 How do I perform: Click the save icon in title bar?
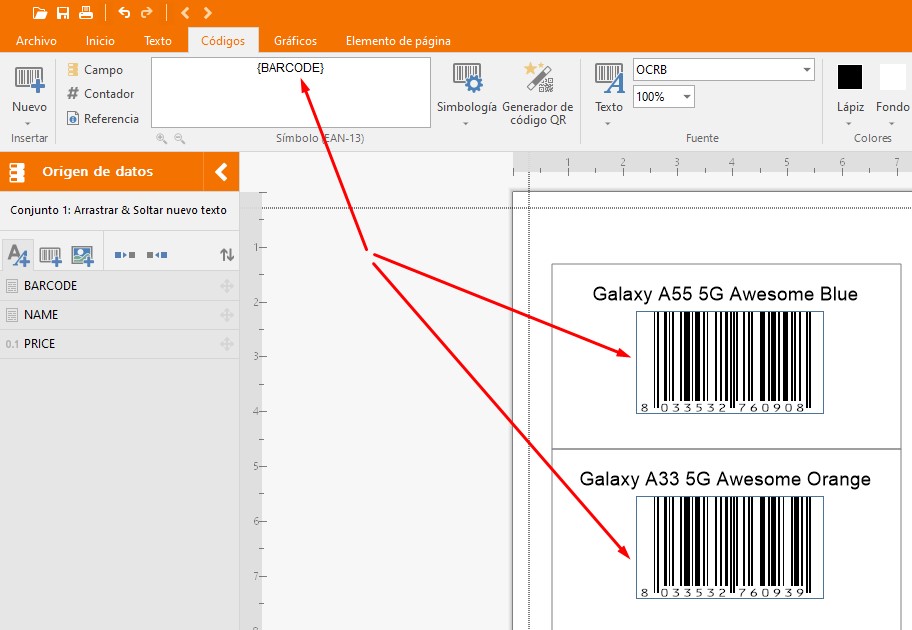63,13
